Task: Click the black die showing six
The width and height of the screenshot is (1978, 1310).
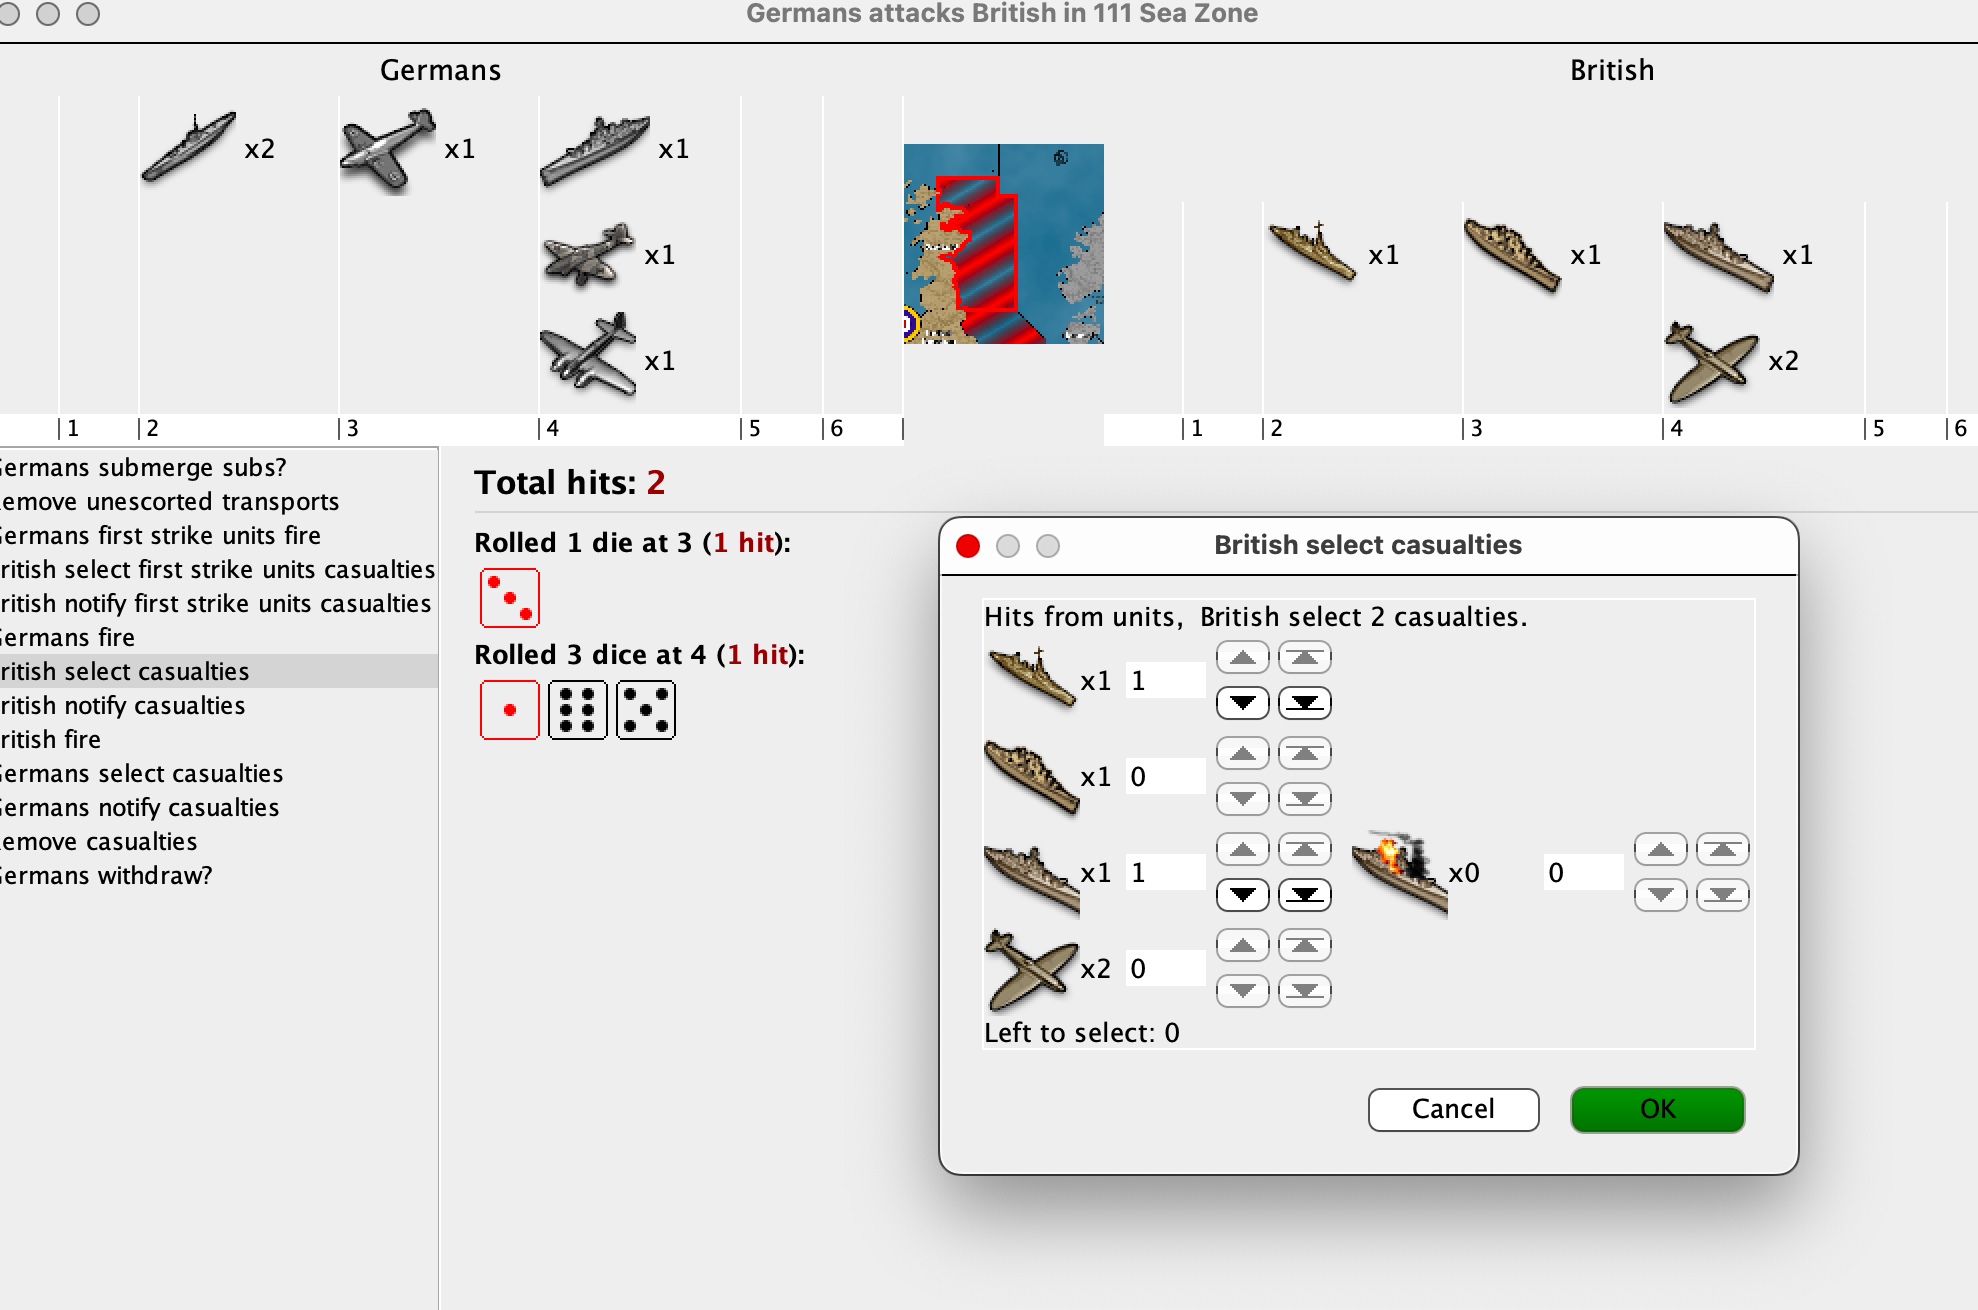Action: pyautogui.click(x=578, y=711)
